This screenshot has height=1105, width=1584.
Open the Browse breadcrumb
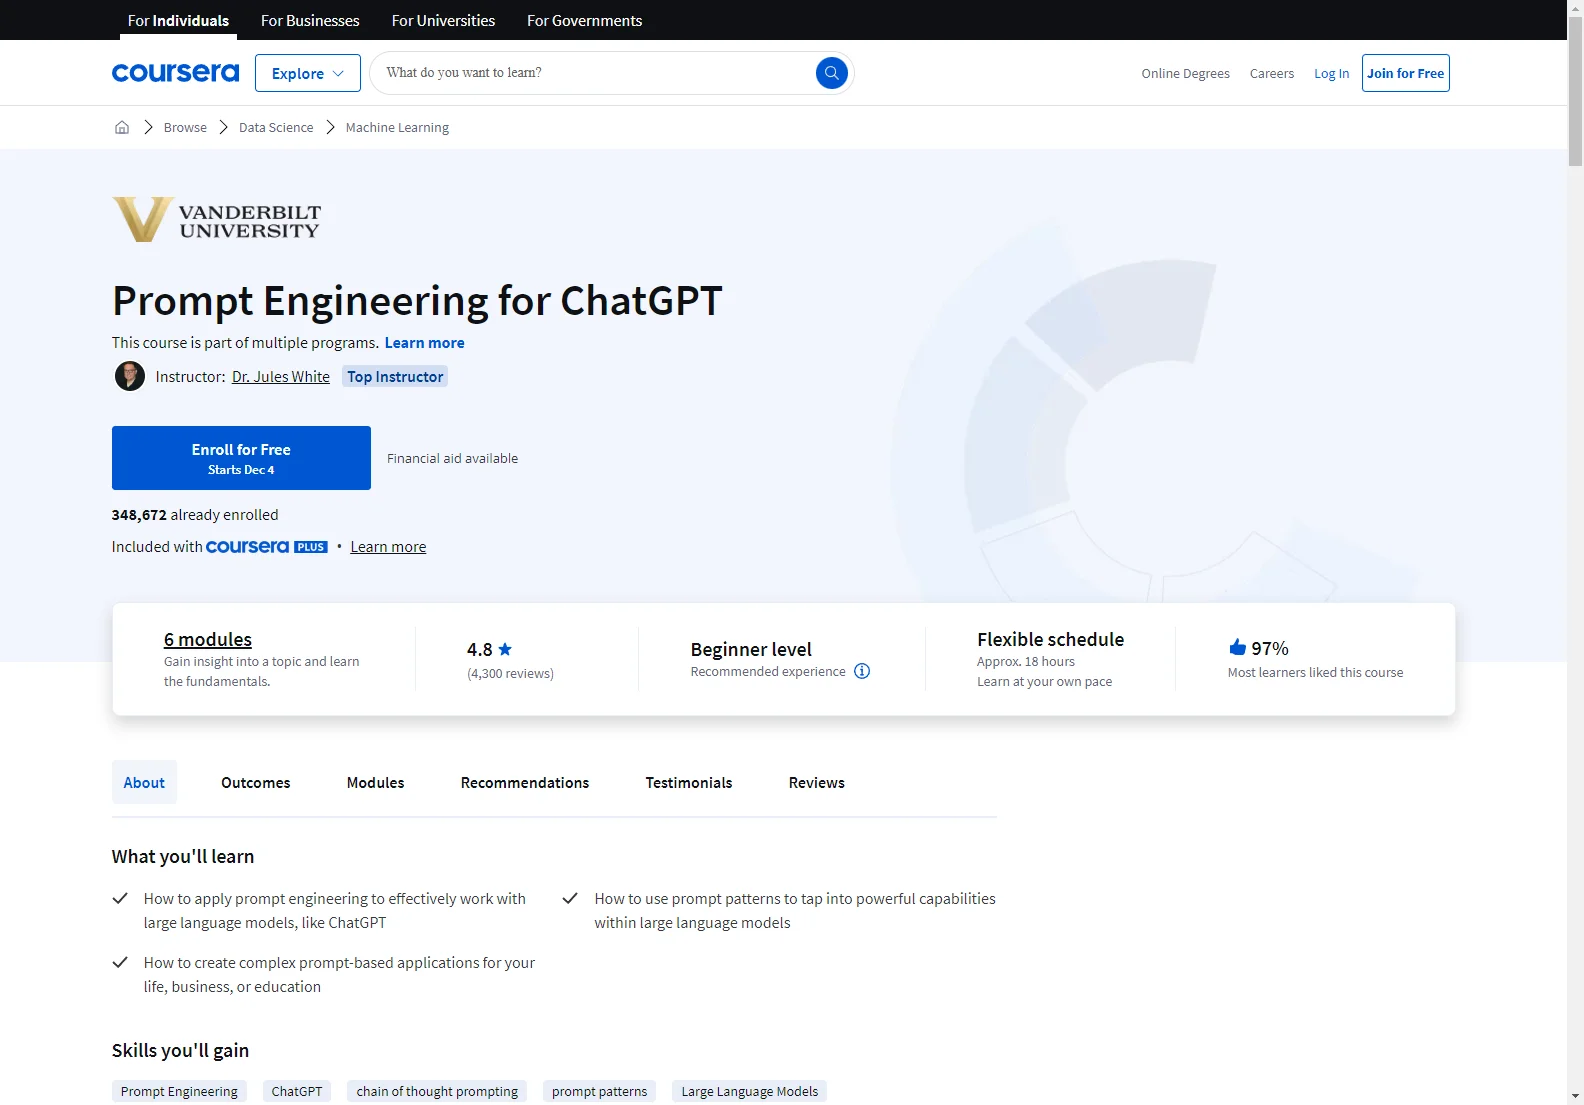[185, 127]
